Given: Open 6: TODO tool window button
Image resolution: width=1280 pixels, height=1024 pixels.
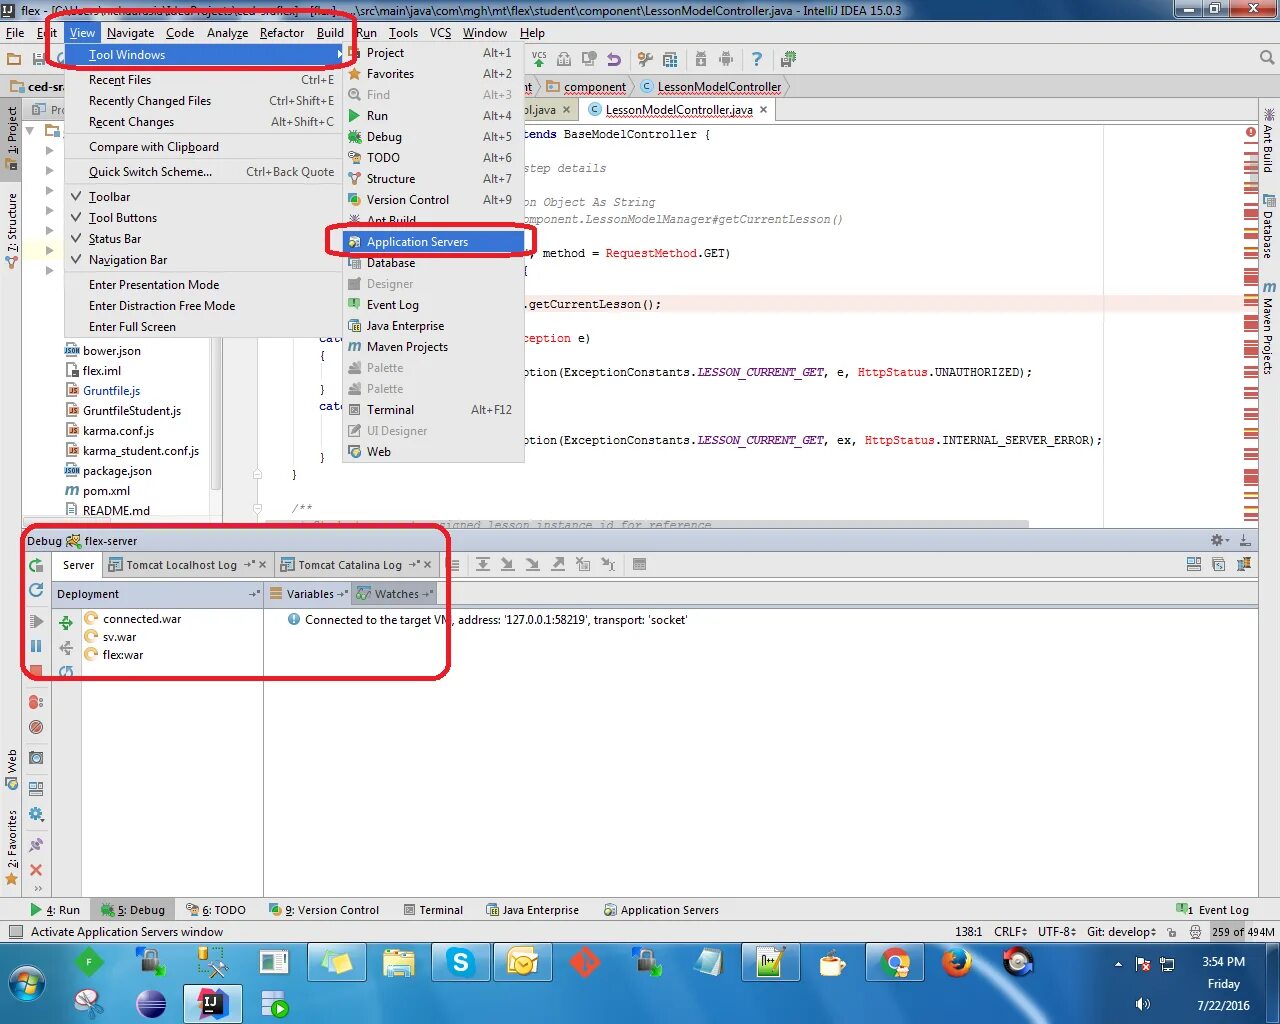Looking at the screenshot, I should coord(216,910).
